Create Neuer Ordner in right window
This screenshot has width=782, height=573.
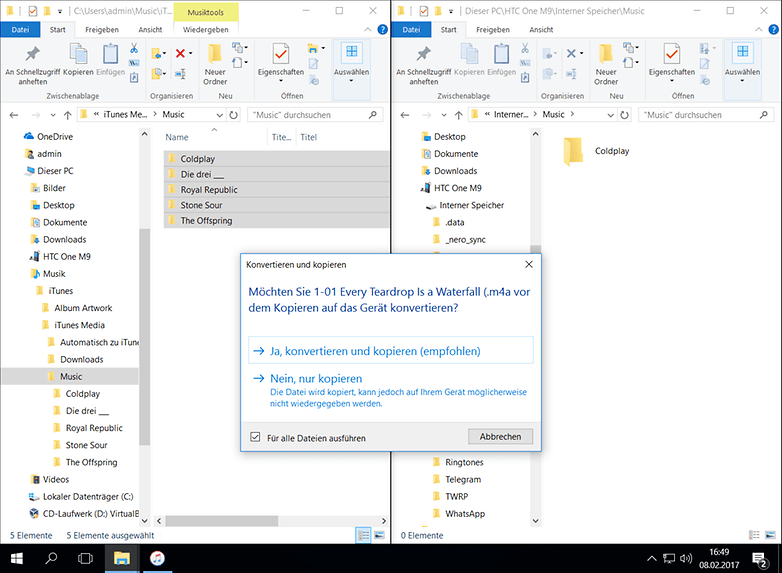click(606, 65)
